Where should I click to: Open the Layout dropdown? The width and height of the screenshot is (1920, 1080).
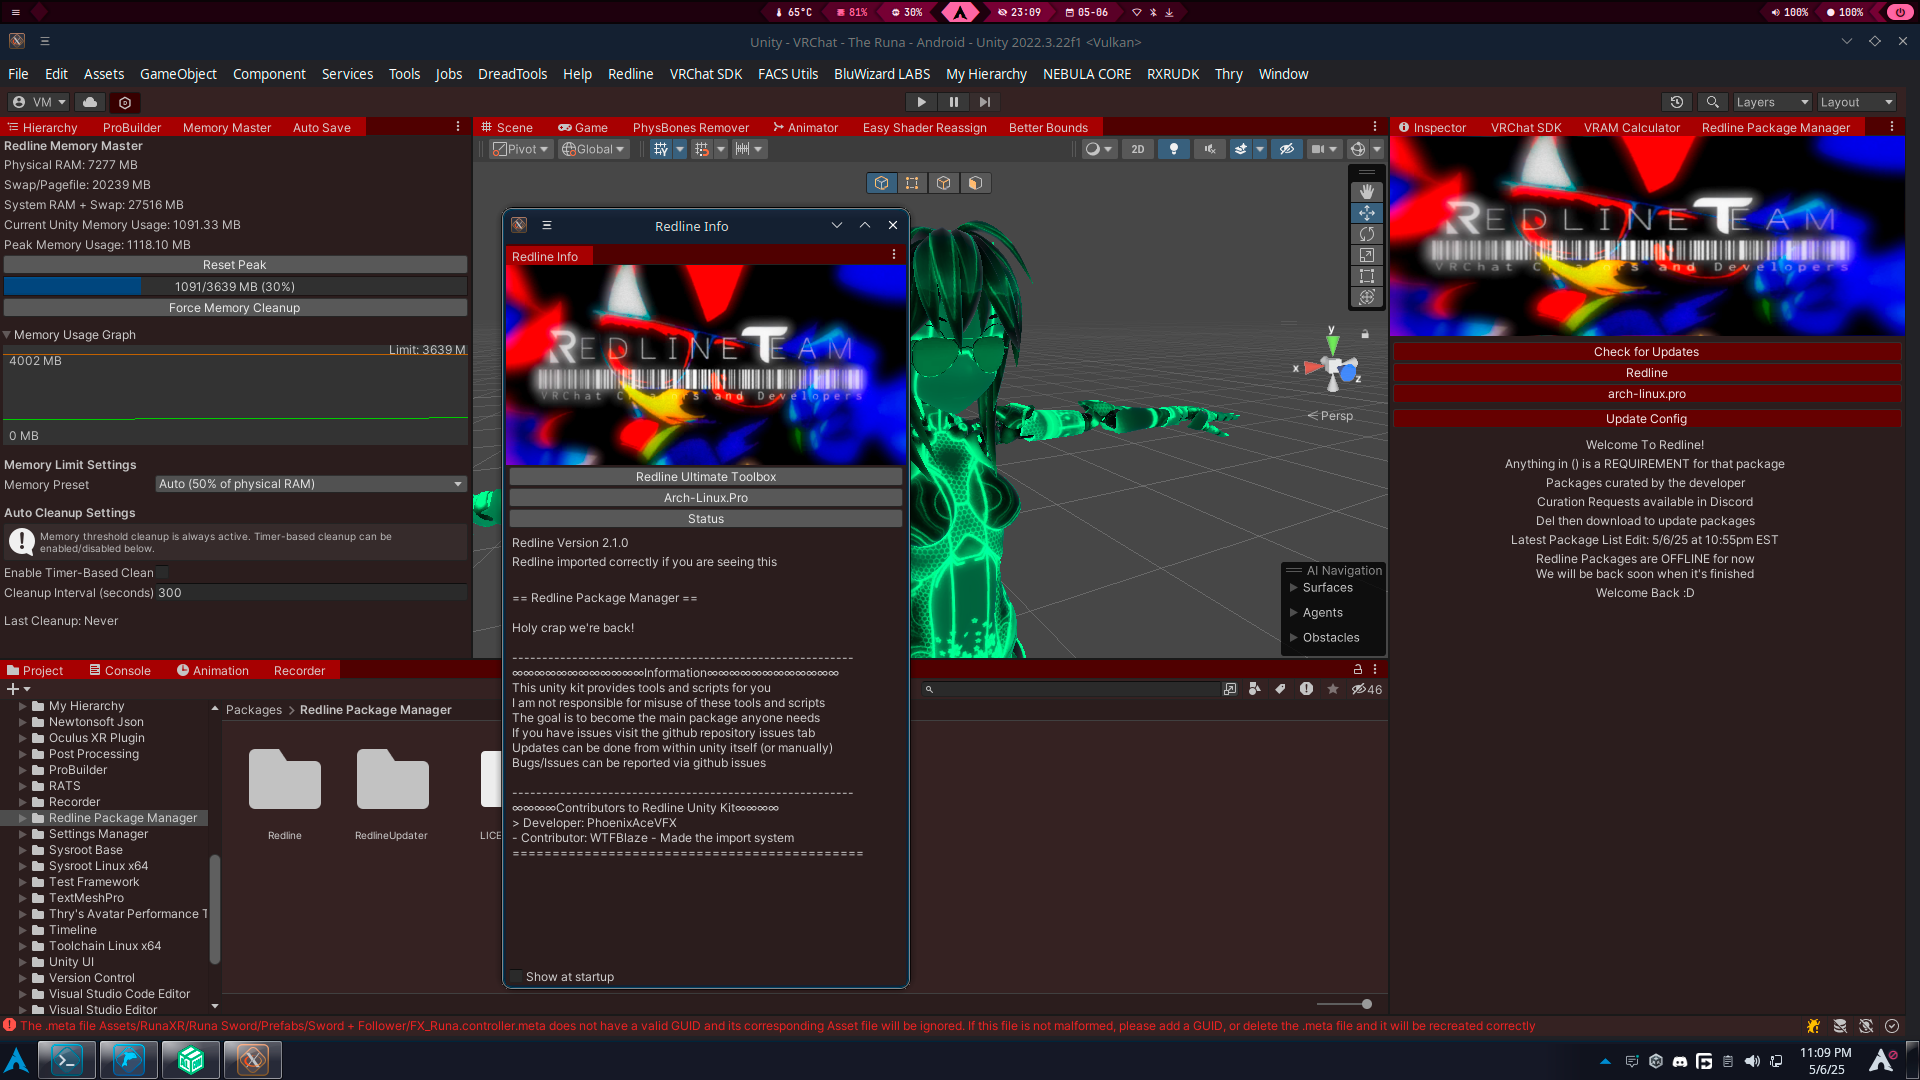(1856, 102)
